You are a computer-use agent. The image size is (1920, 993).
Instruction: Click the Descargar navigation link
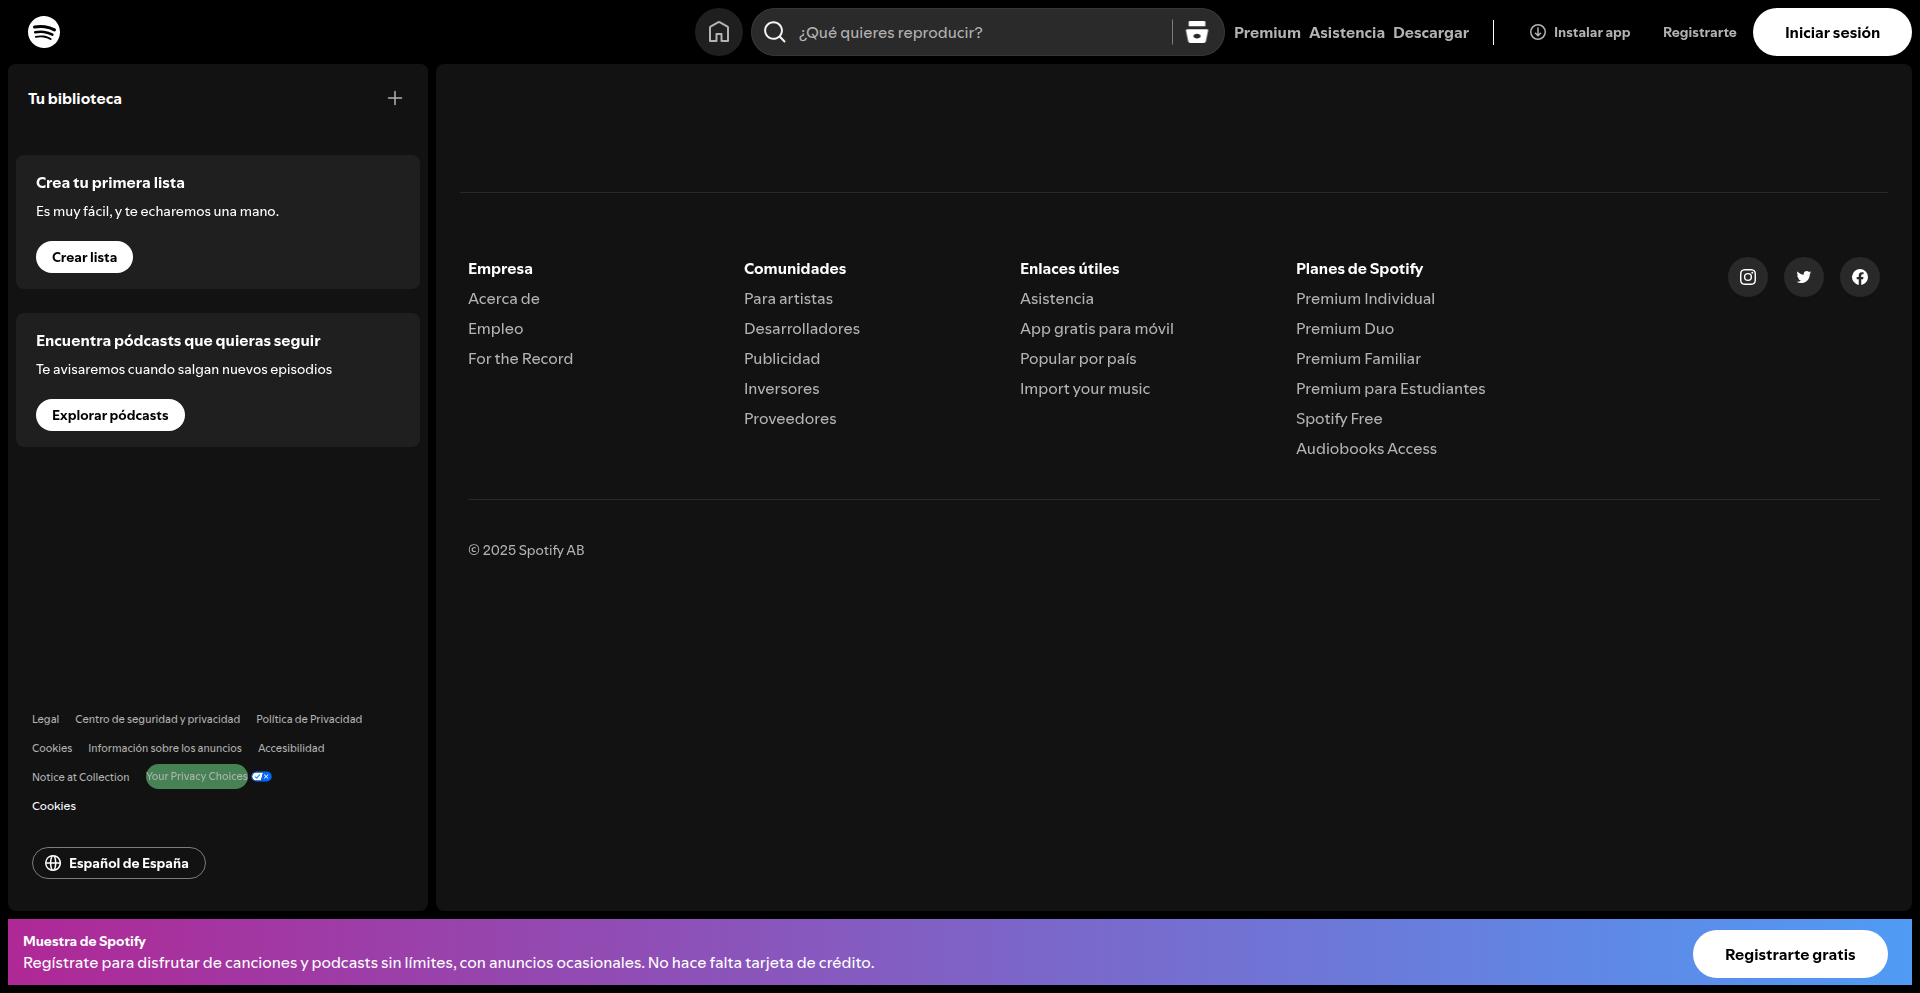[1430, 33]
